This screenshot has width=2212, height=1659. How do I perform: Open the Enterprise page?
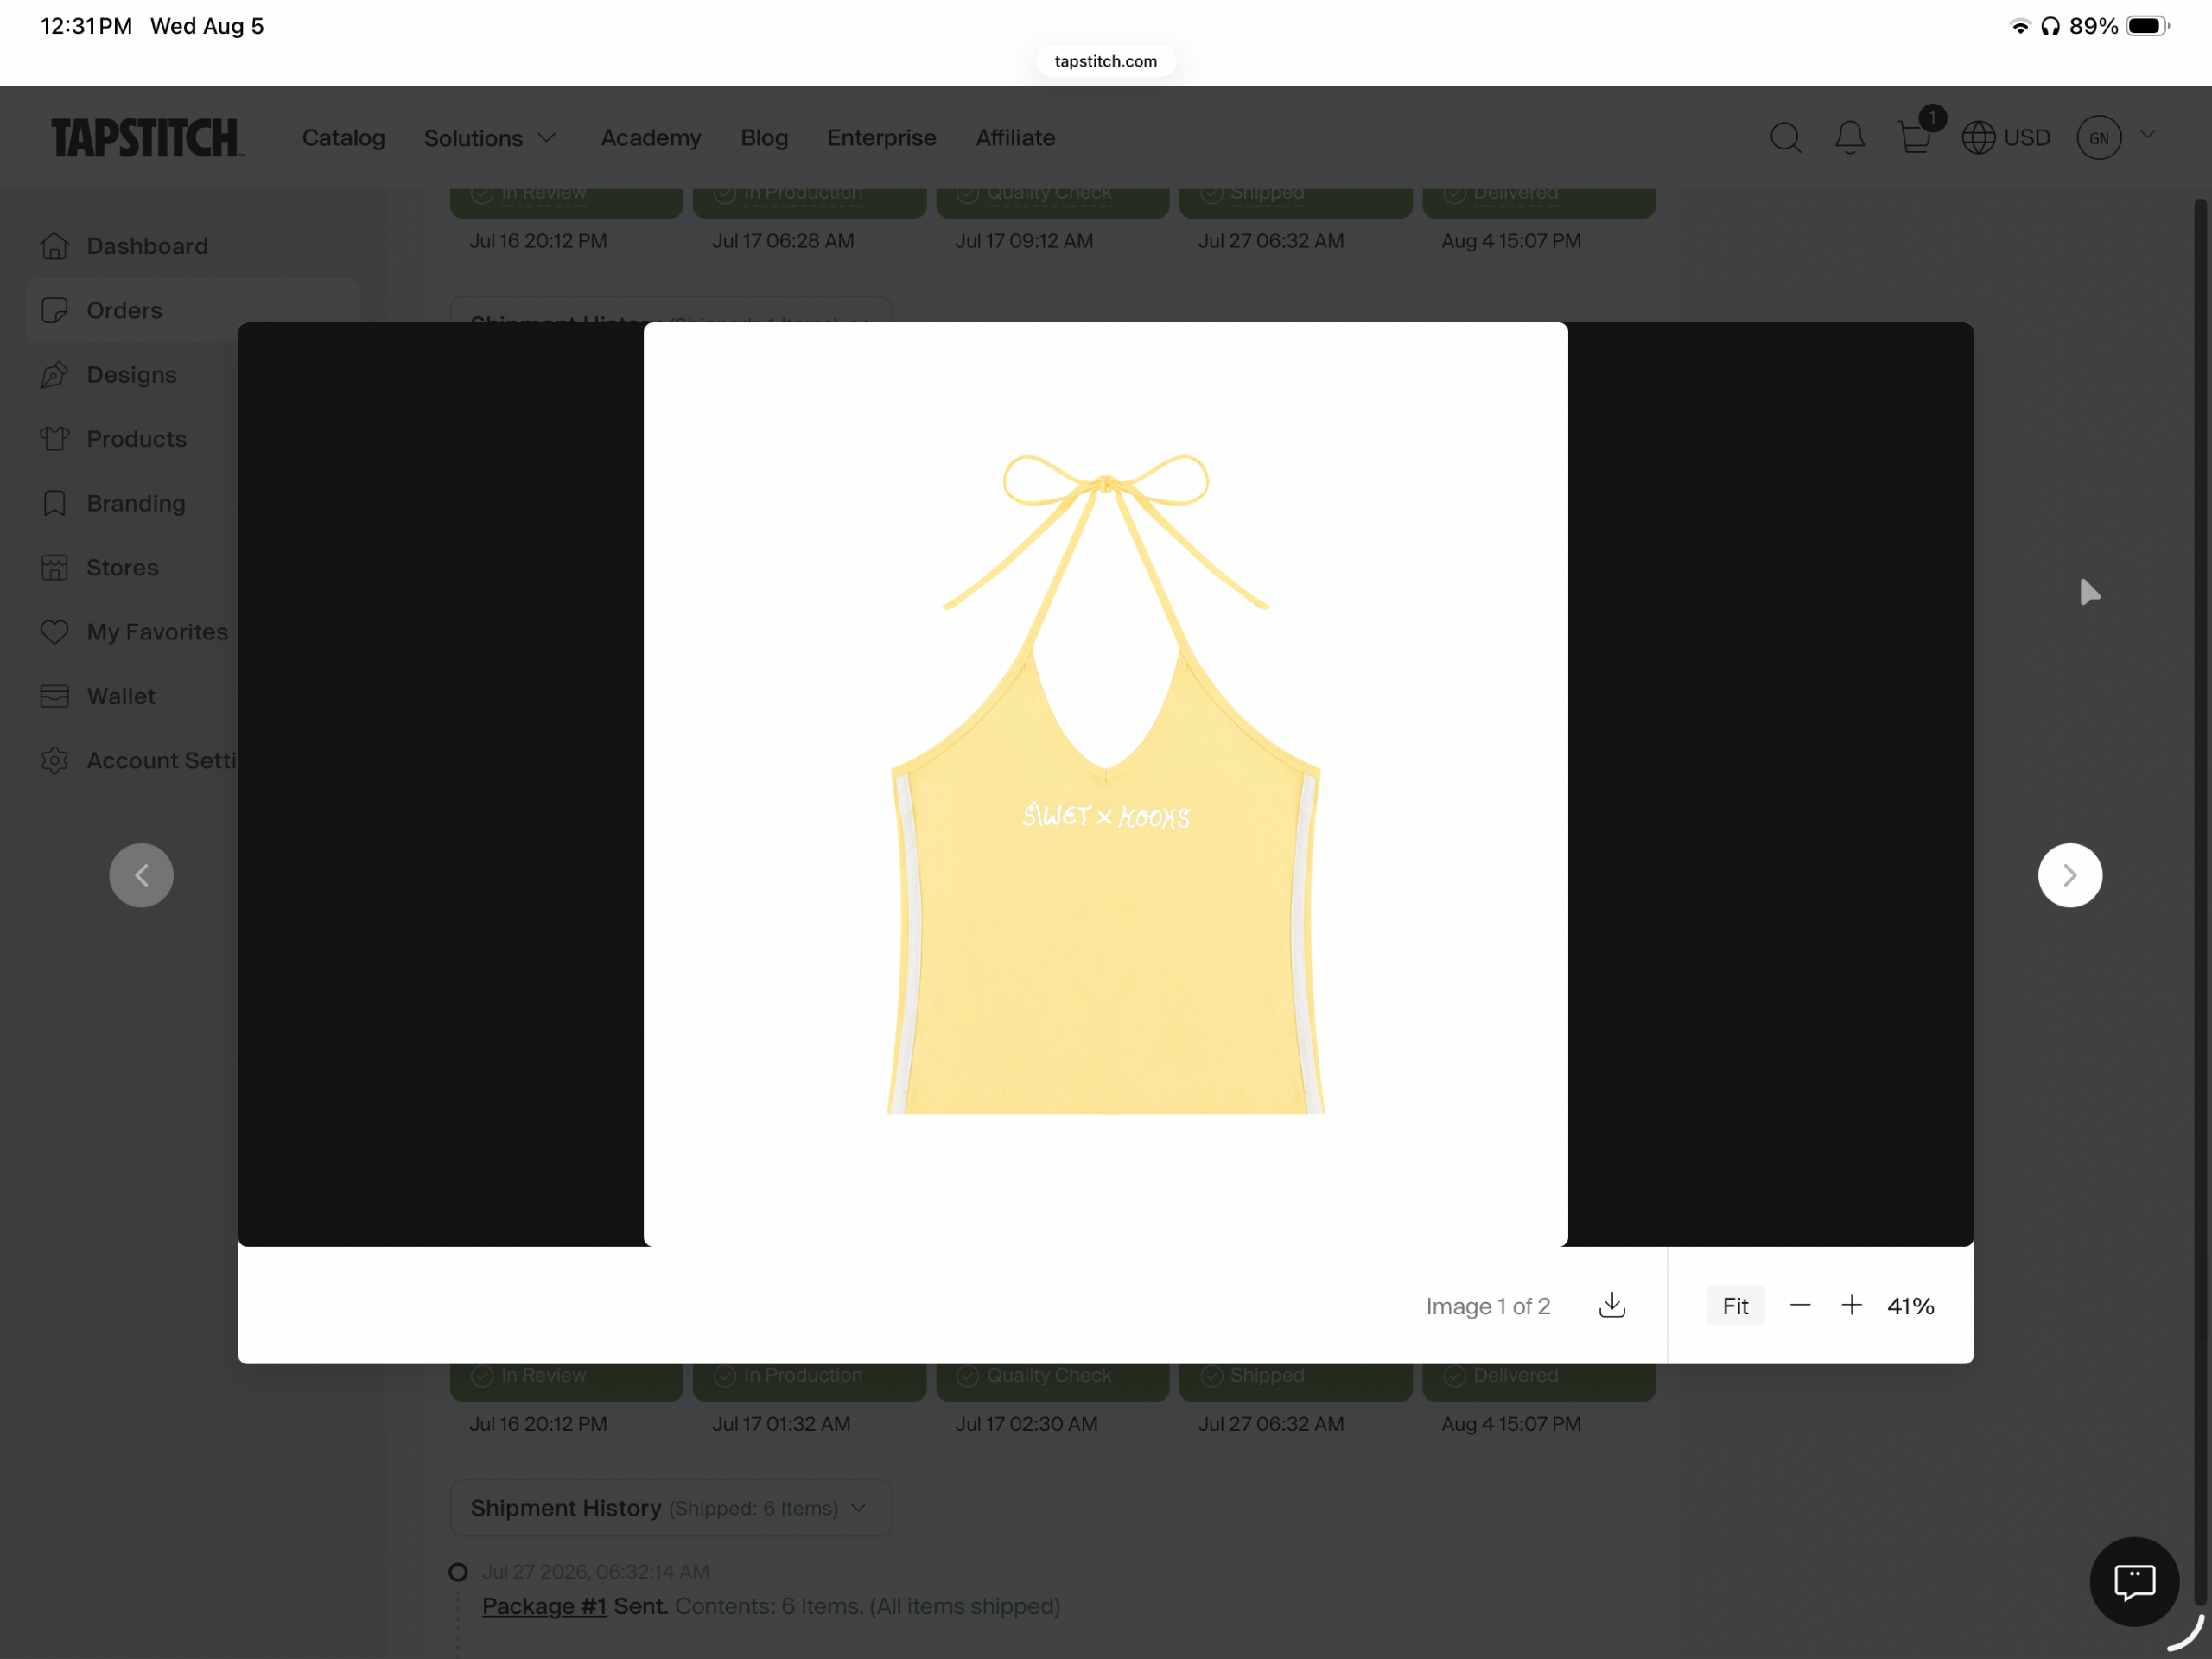pyautogui.click(x=881, y=137)
